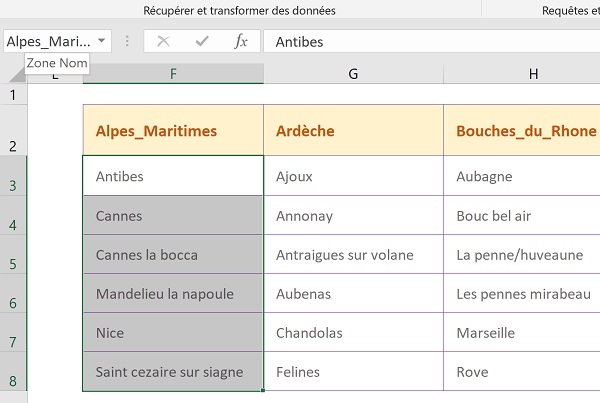The height and width of the screenshot is (403, 600).
Task: Click the fill handle at selection corner
Action: [263, 390]
